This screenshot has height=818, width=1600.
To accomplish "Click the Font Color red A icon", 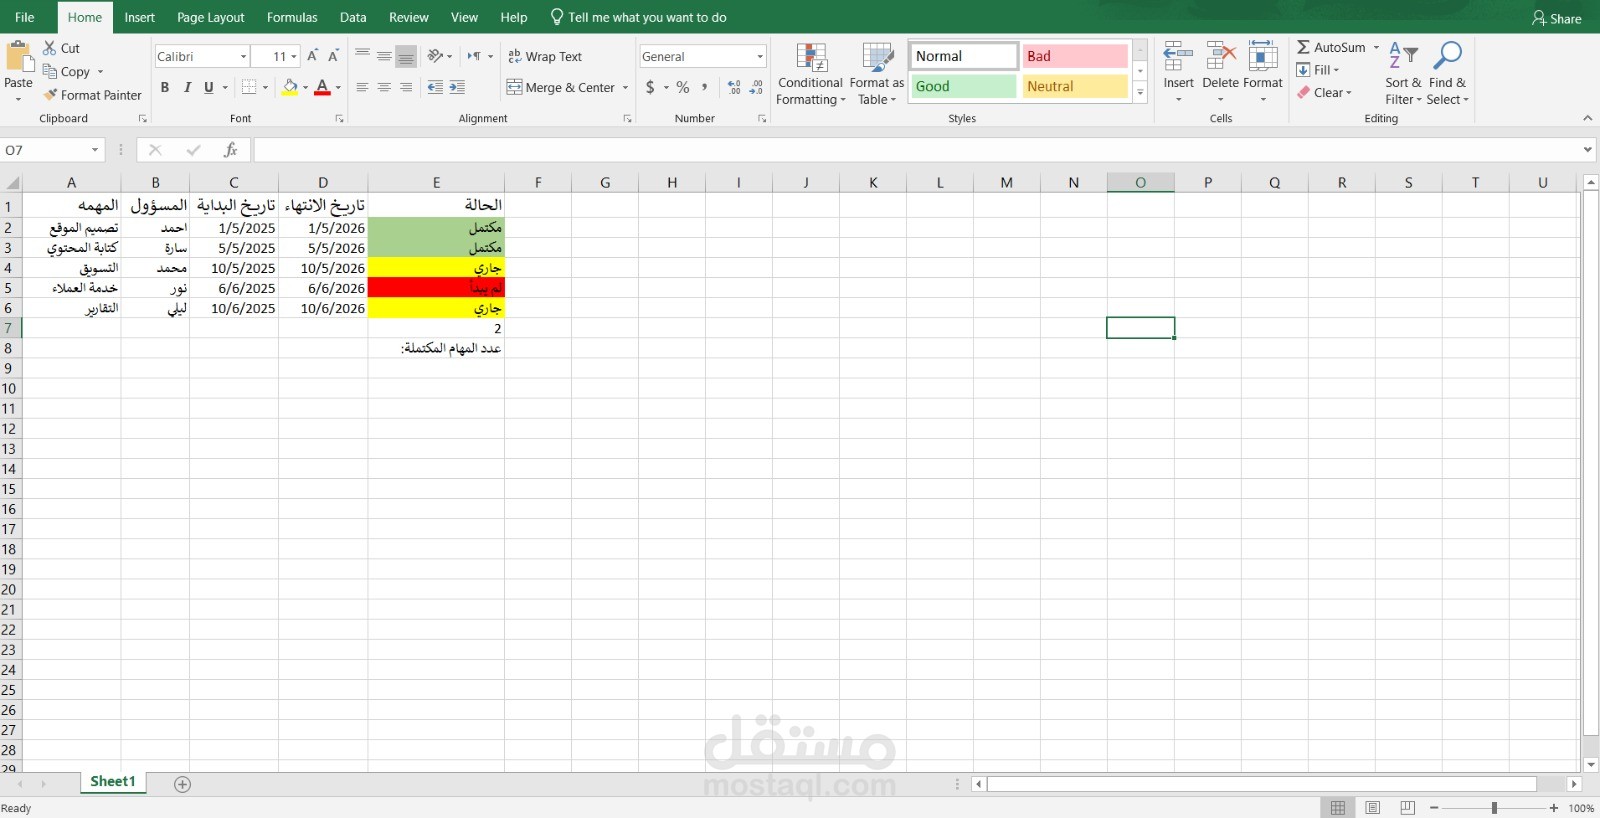I will pos(322,87).
